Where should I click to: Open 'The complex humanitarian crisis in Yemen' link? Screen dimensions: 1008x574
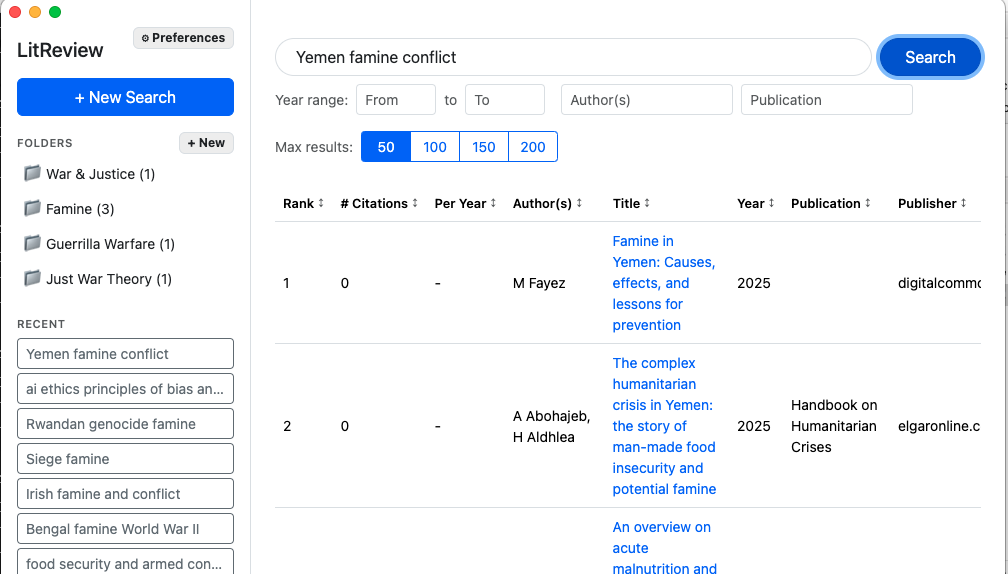[x=664, y=426]
